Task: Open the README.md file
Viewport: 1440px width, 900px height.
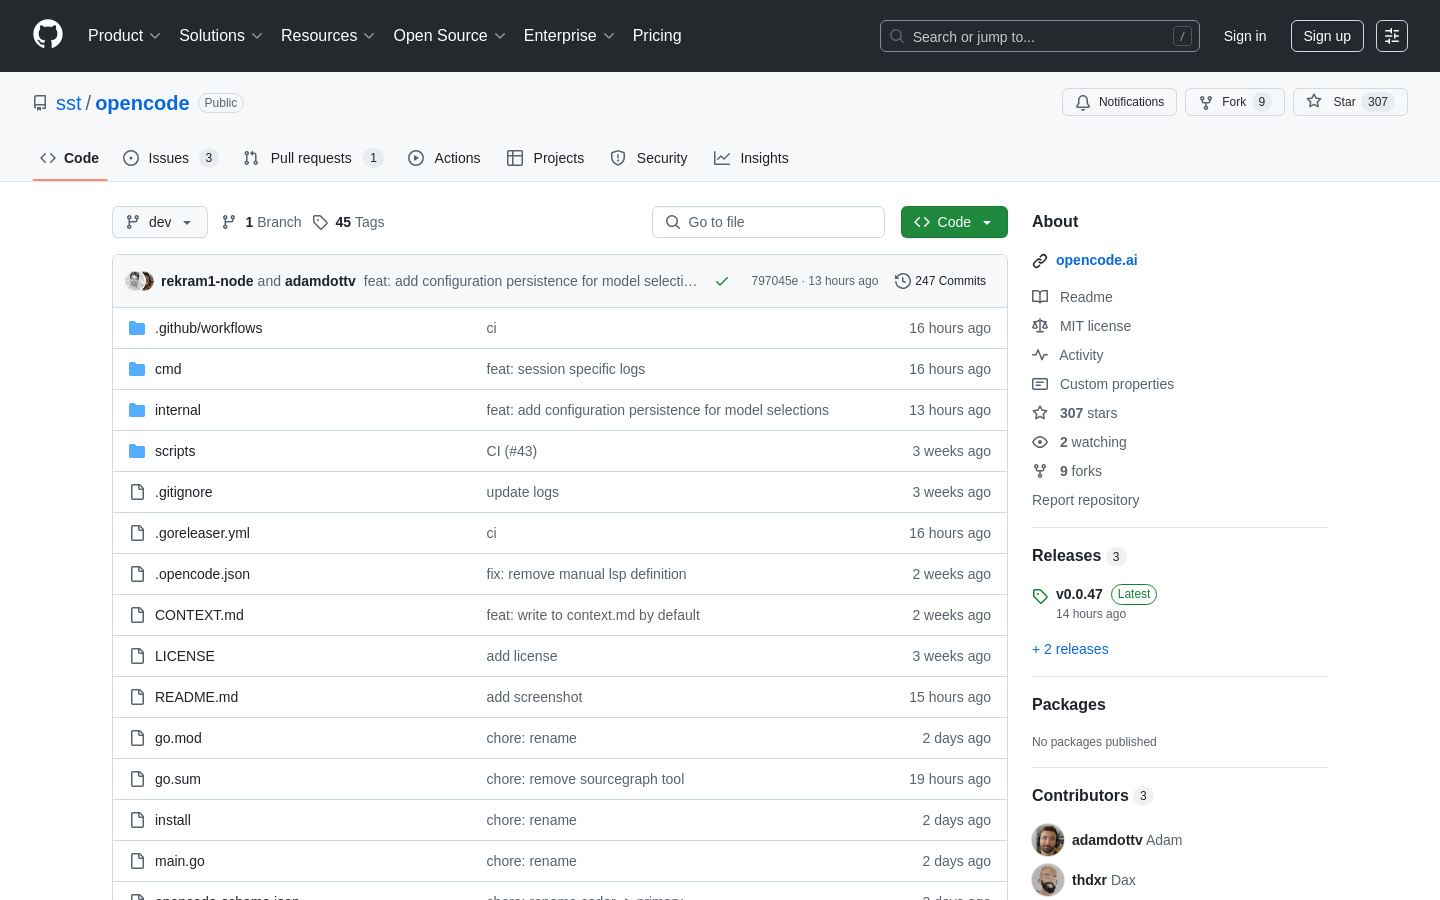Action: (196, 697)
